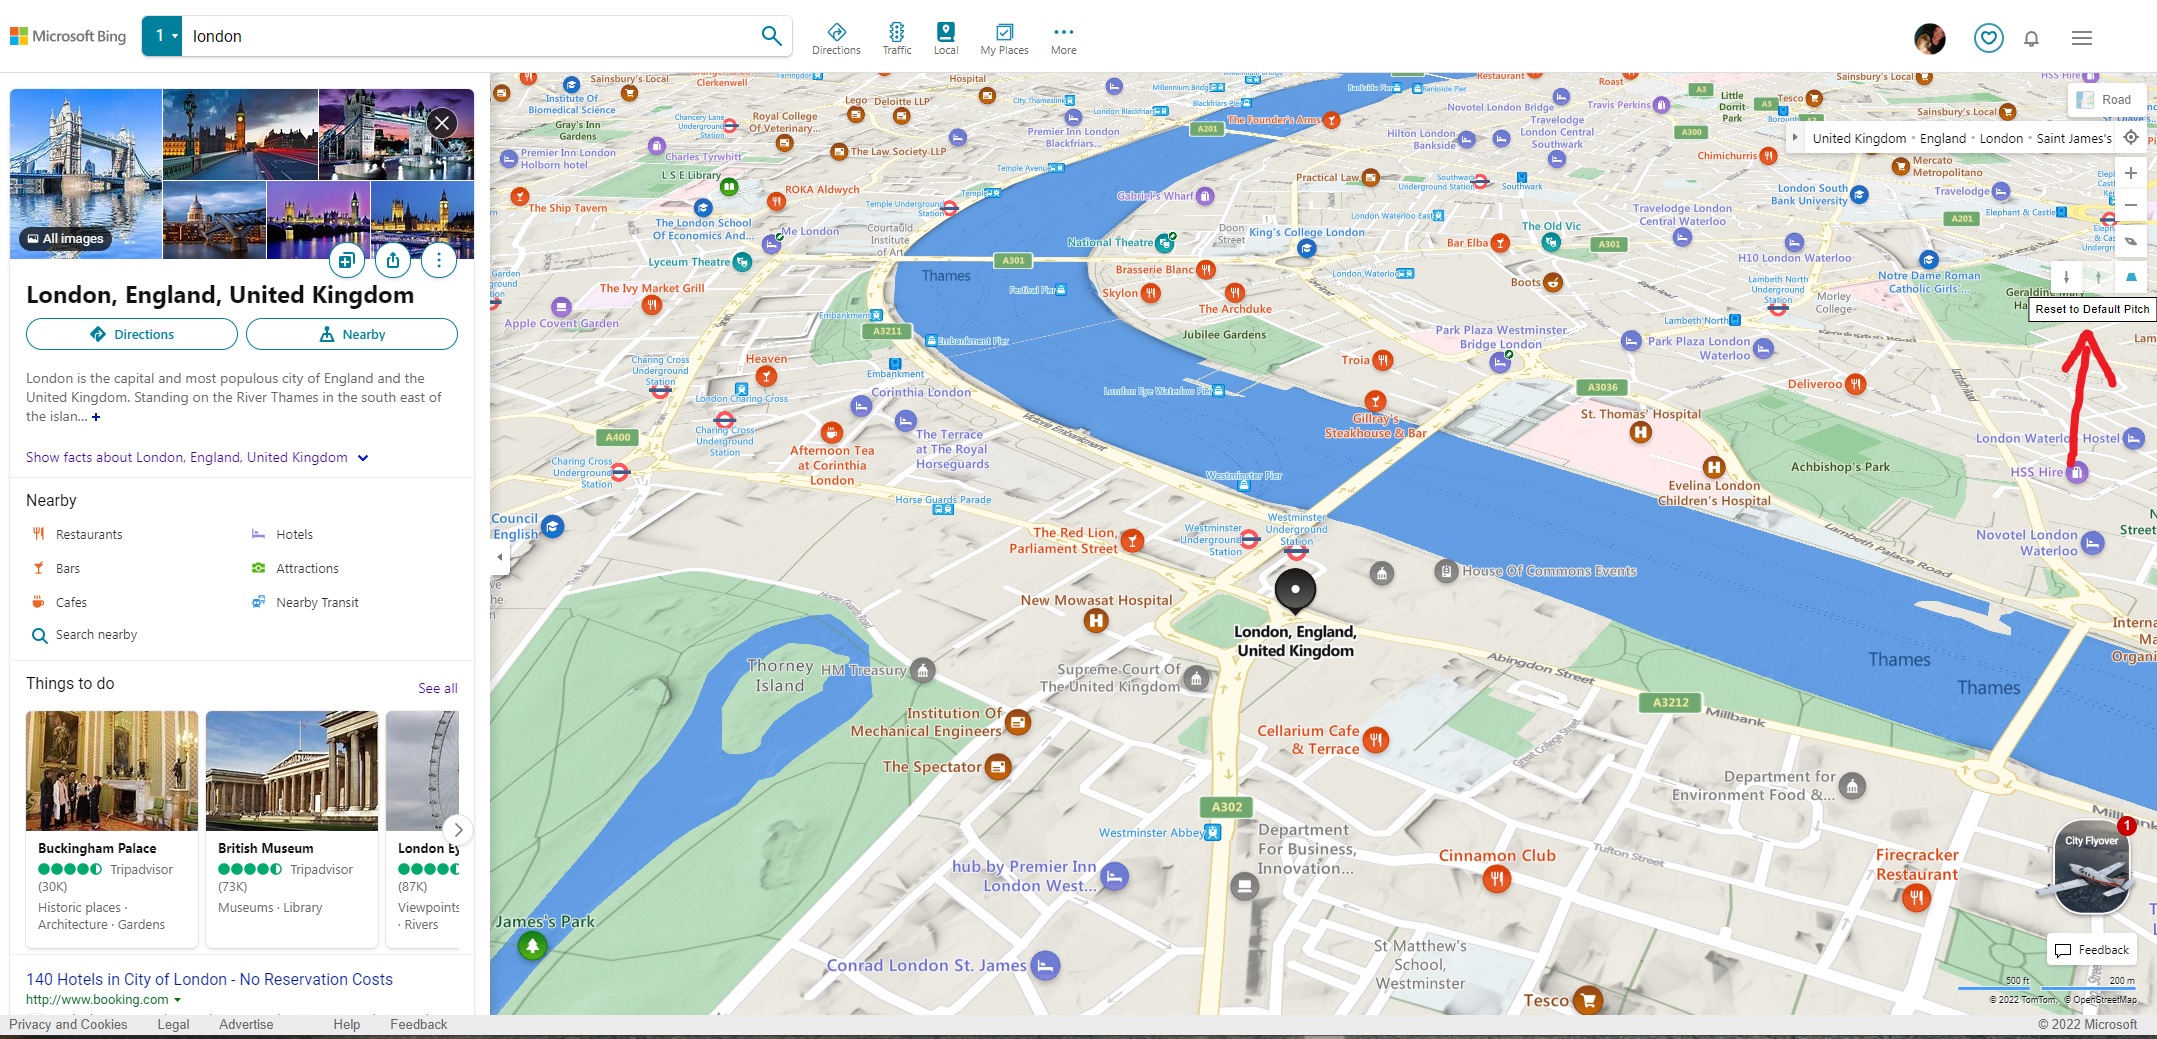This screenshot has height=1039, width=2157.
Task: Reset to default pitch
Action: (2131, 277)
